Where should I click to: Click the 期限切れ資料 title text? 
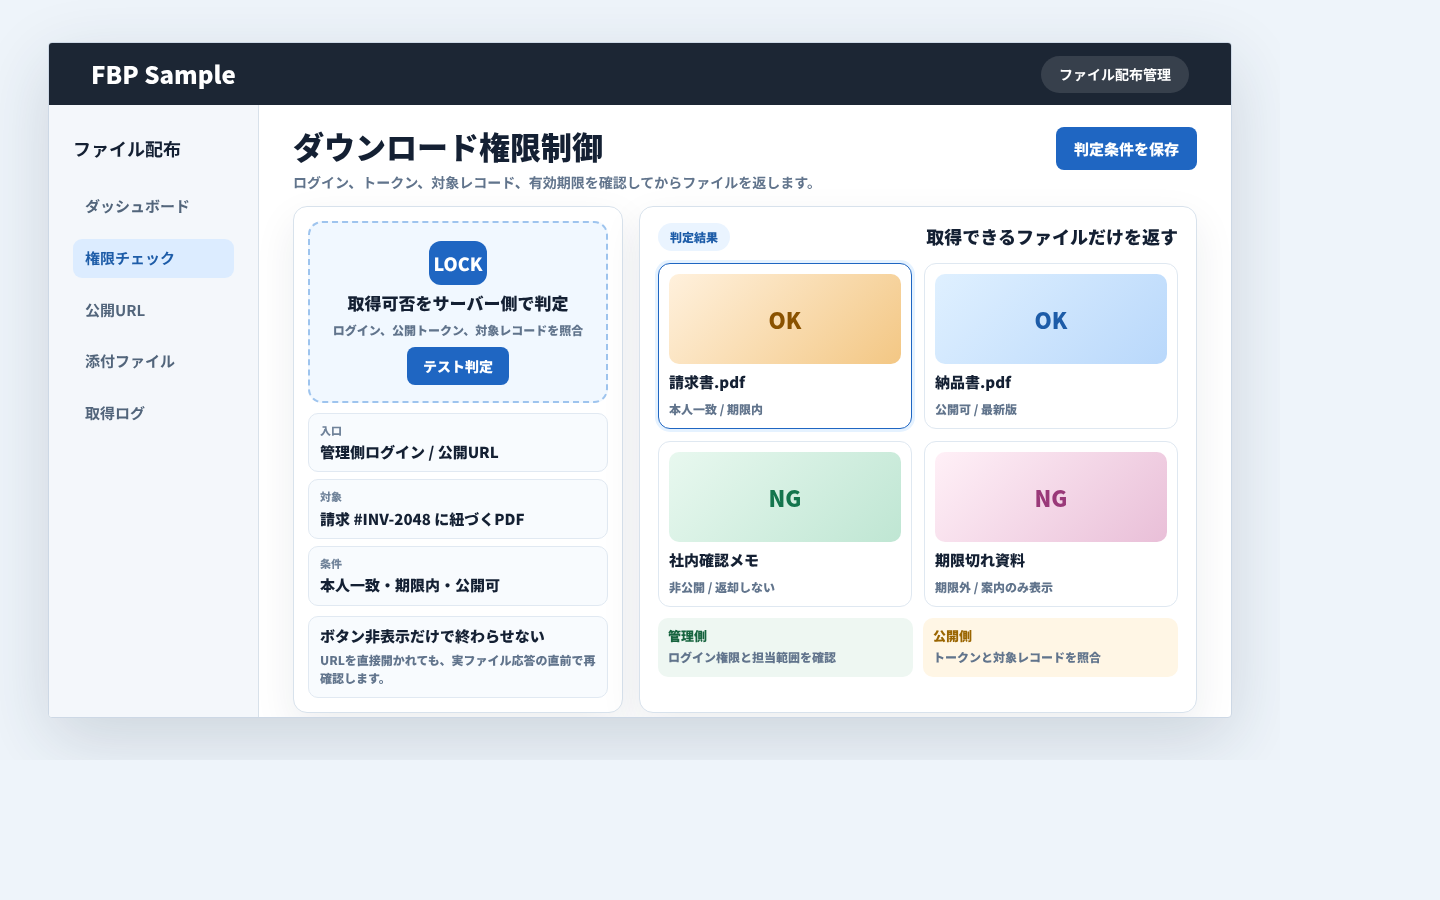coord(980,560)
